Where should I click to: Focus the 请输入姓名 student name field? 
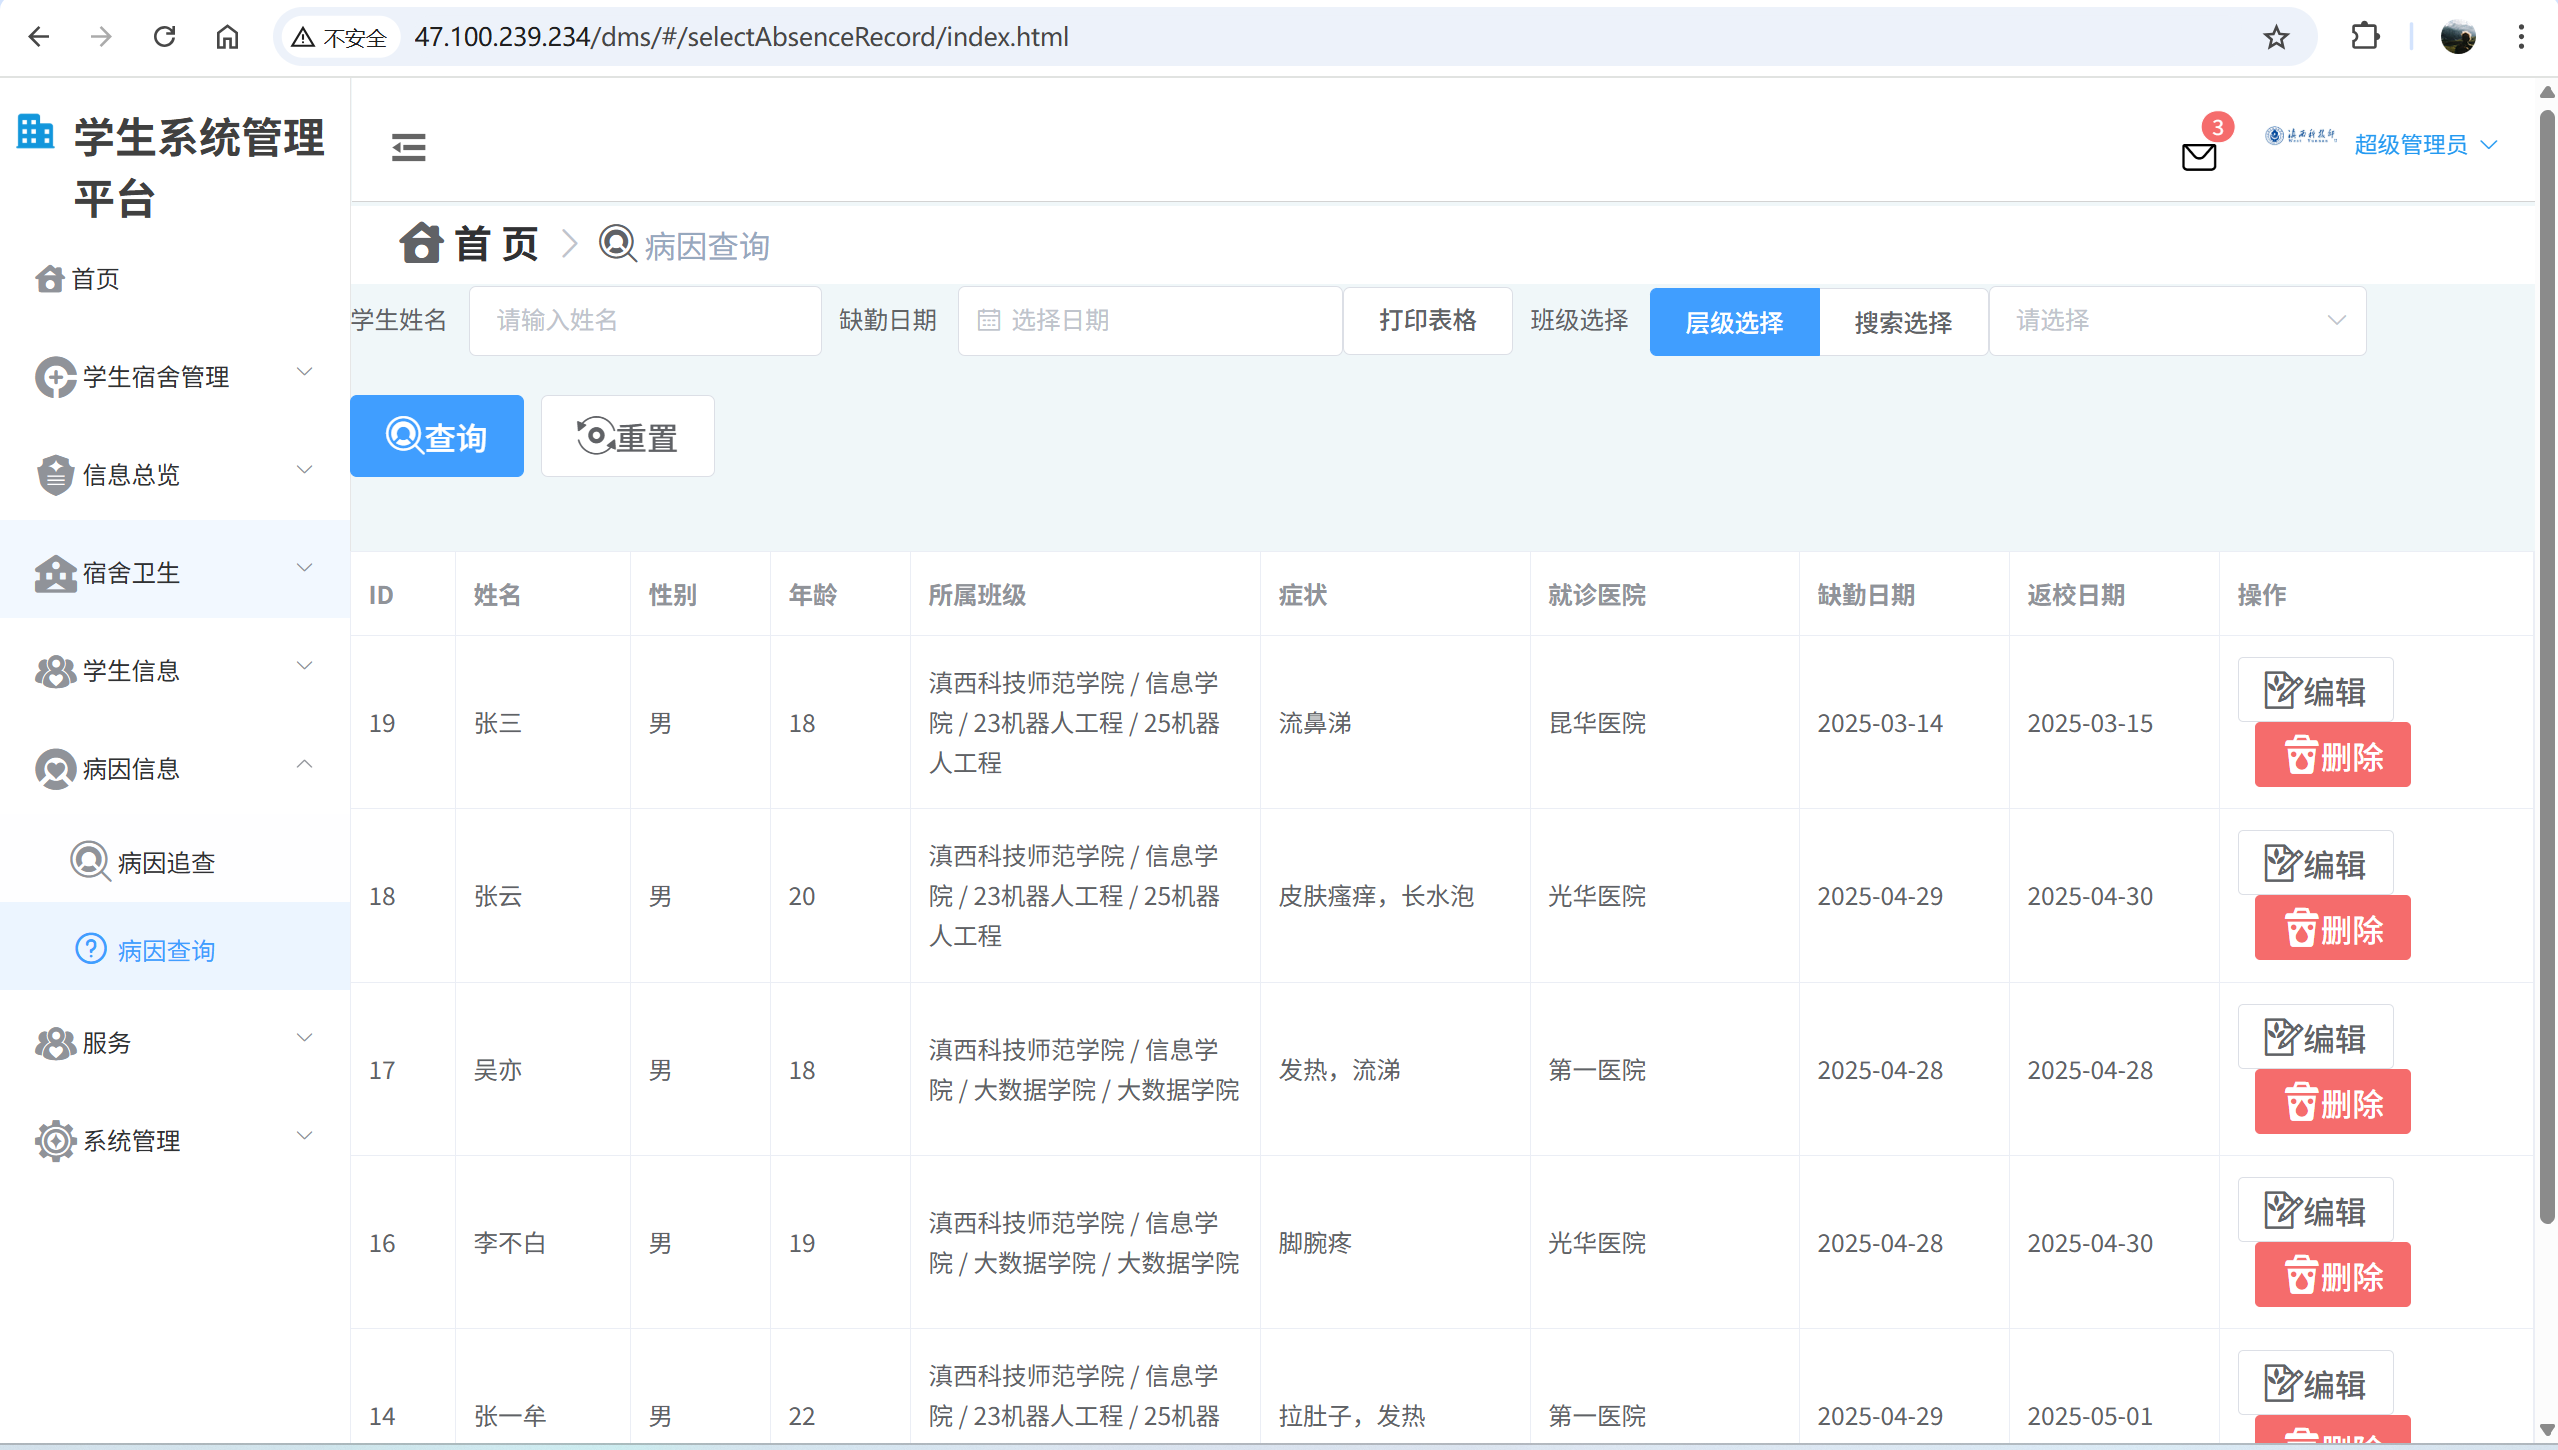coord(644,320)
